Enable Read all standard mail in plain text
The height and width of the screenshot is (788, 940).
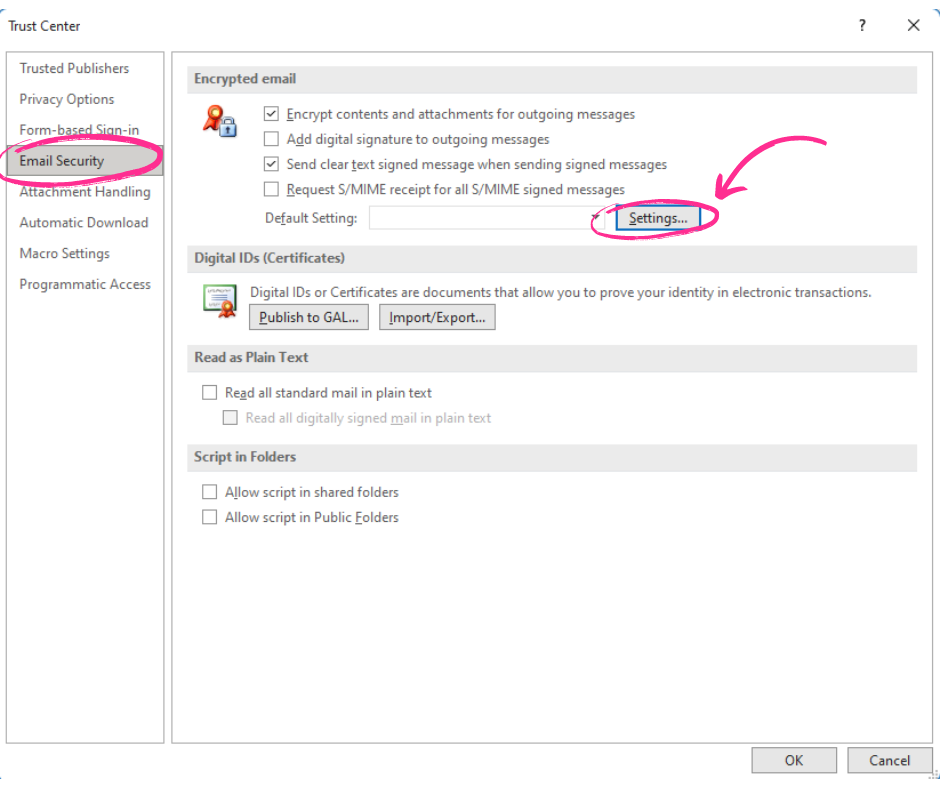point(209,392)
